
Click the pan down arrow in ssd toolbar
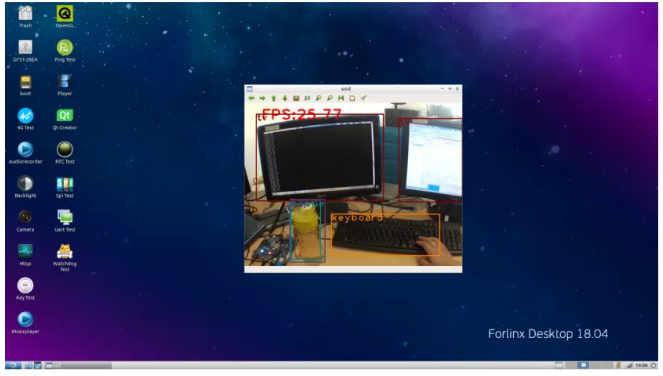click(x=285, y=98)
